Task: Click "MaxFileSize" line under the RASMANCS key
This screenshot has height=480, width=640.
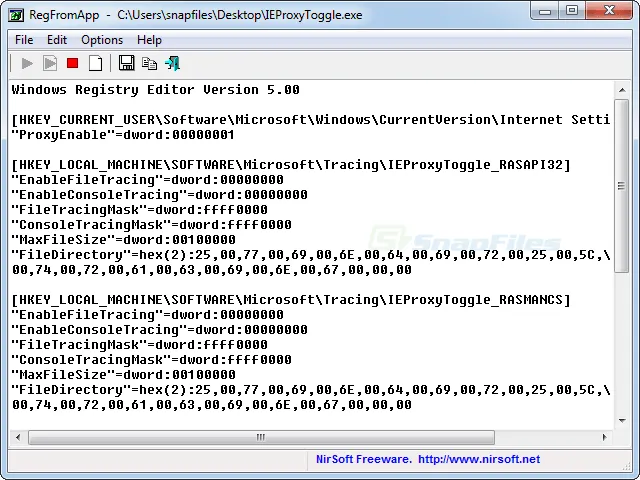Action: coord(124,375)
